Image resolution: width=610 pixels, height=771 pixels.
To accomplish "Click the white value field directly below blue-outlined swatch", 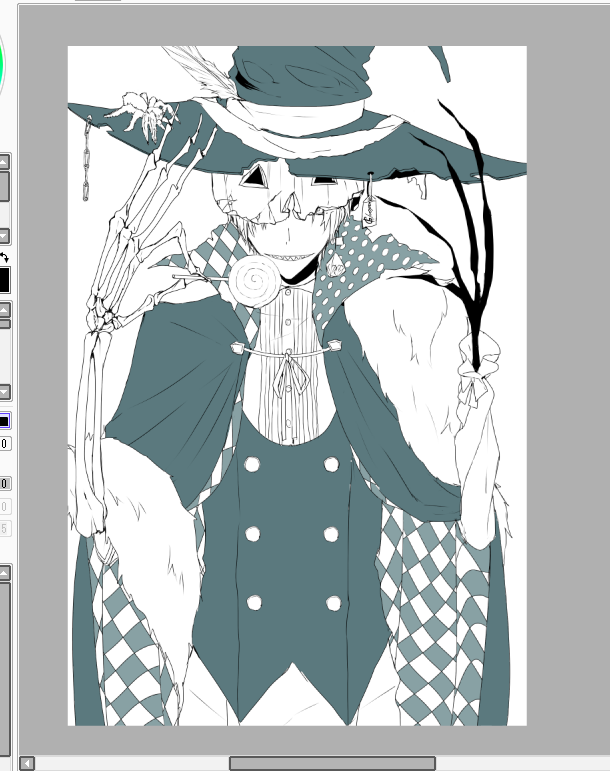I will click(x=4, y=444).
